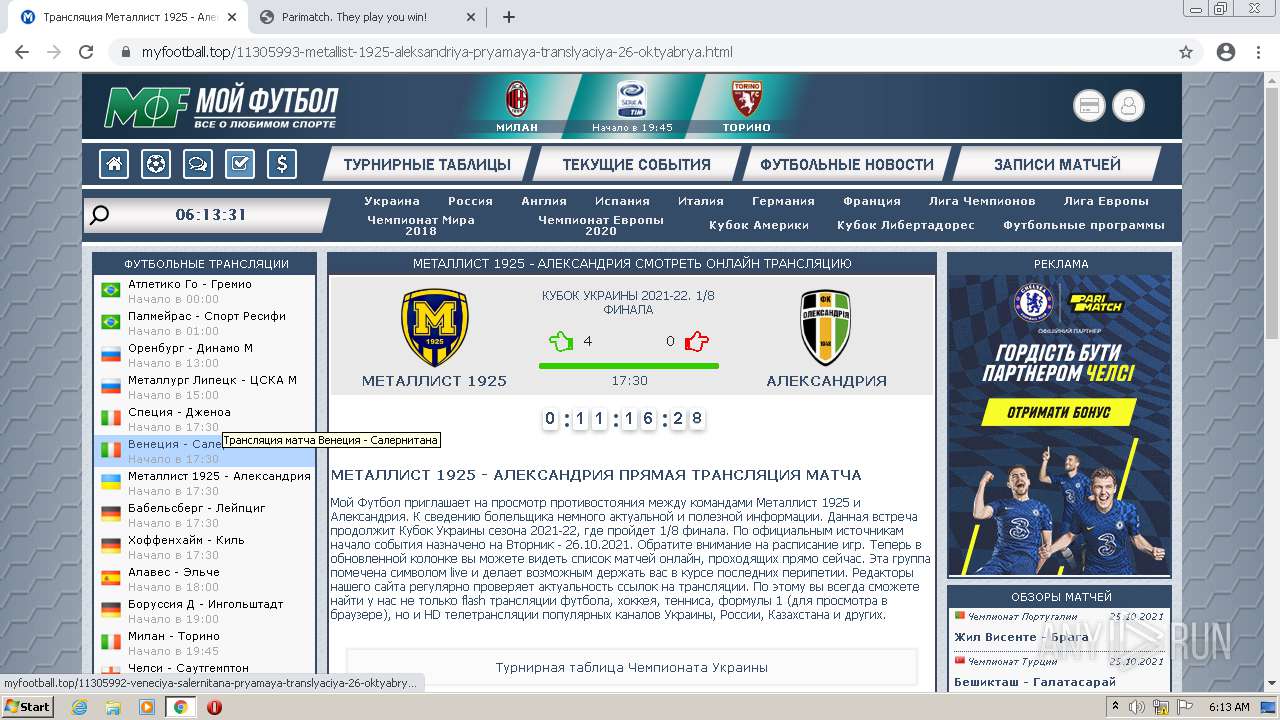Open Оренбург - Динамо М broadcast
The width and height of the screenshot is (1280, 720).
pyautogui.click(x=205, y=355)
